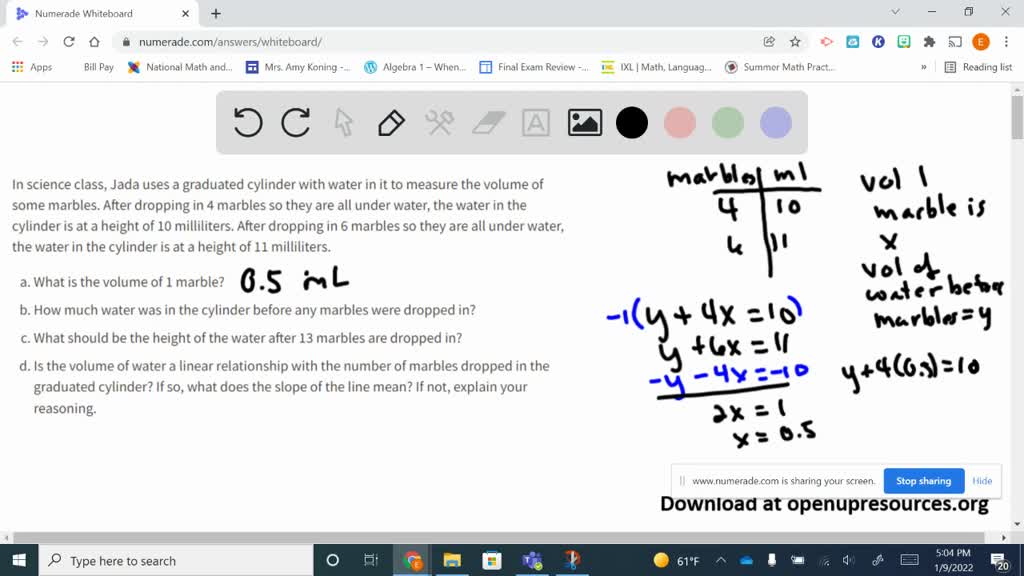The image size is (1024, 576).
Task: Open the Mrs. Amy Koning bookmark
Action: [x=298, y=67]
